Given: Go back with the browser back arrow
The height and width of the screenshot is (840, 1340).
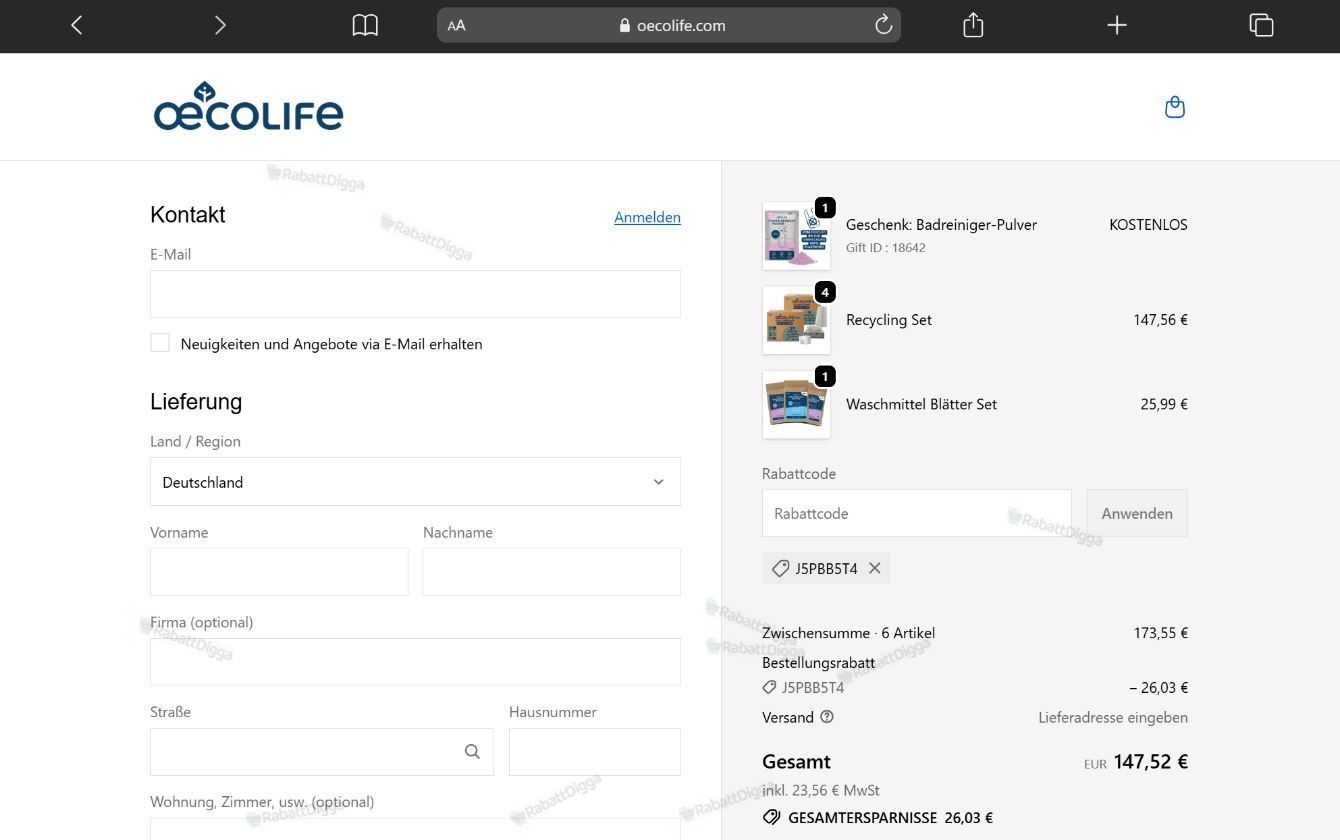Looking at the screenshot, I should pos(77,25).
